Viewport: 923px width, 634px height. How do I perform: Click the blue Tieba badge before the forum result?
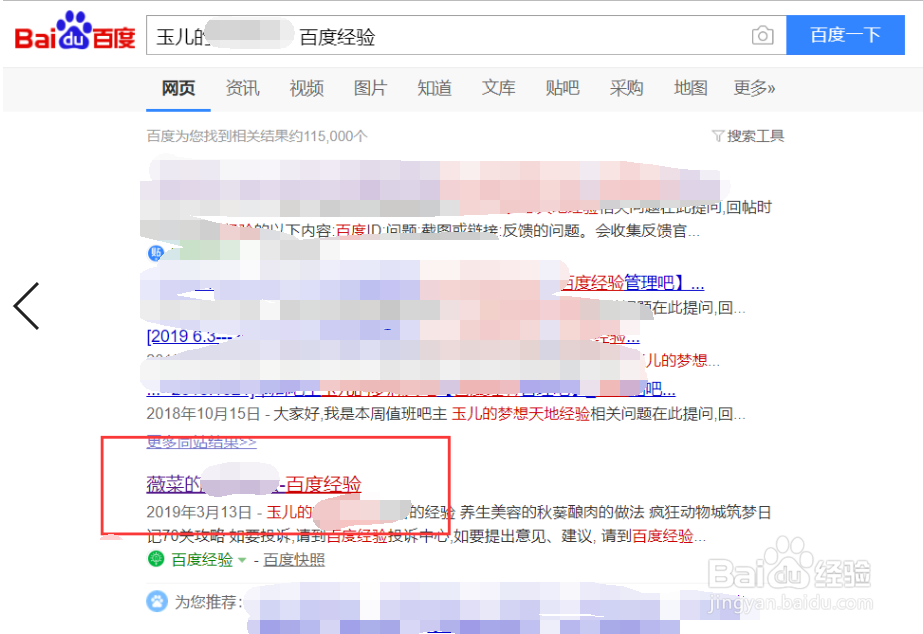point(155,253)
